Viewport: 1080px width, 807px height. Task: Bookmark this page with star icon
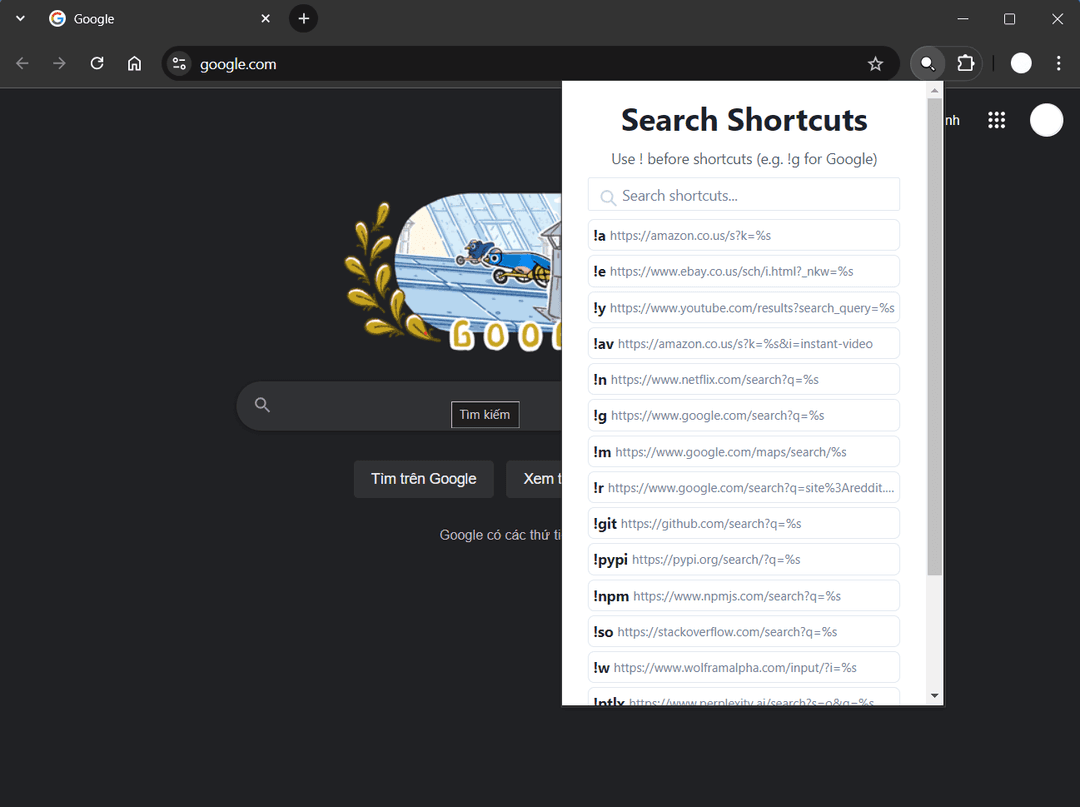(x=875, y=64)
